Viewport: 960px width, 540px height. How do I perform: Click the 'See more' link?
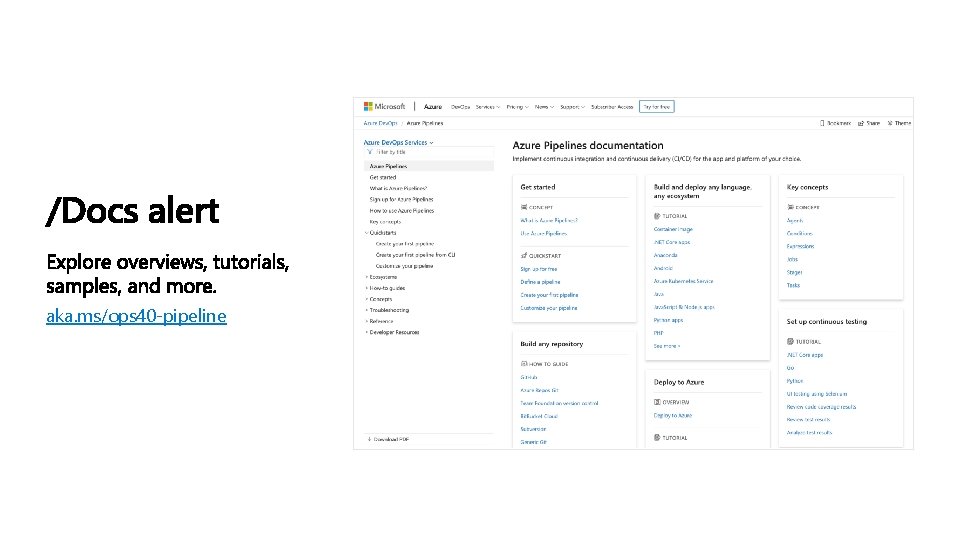point(667,346)
